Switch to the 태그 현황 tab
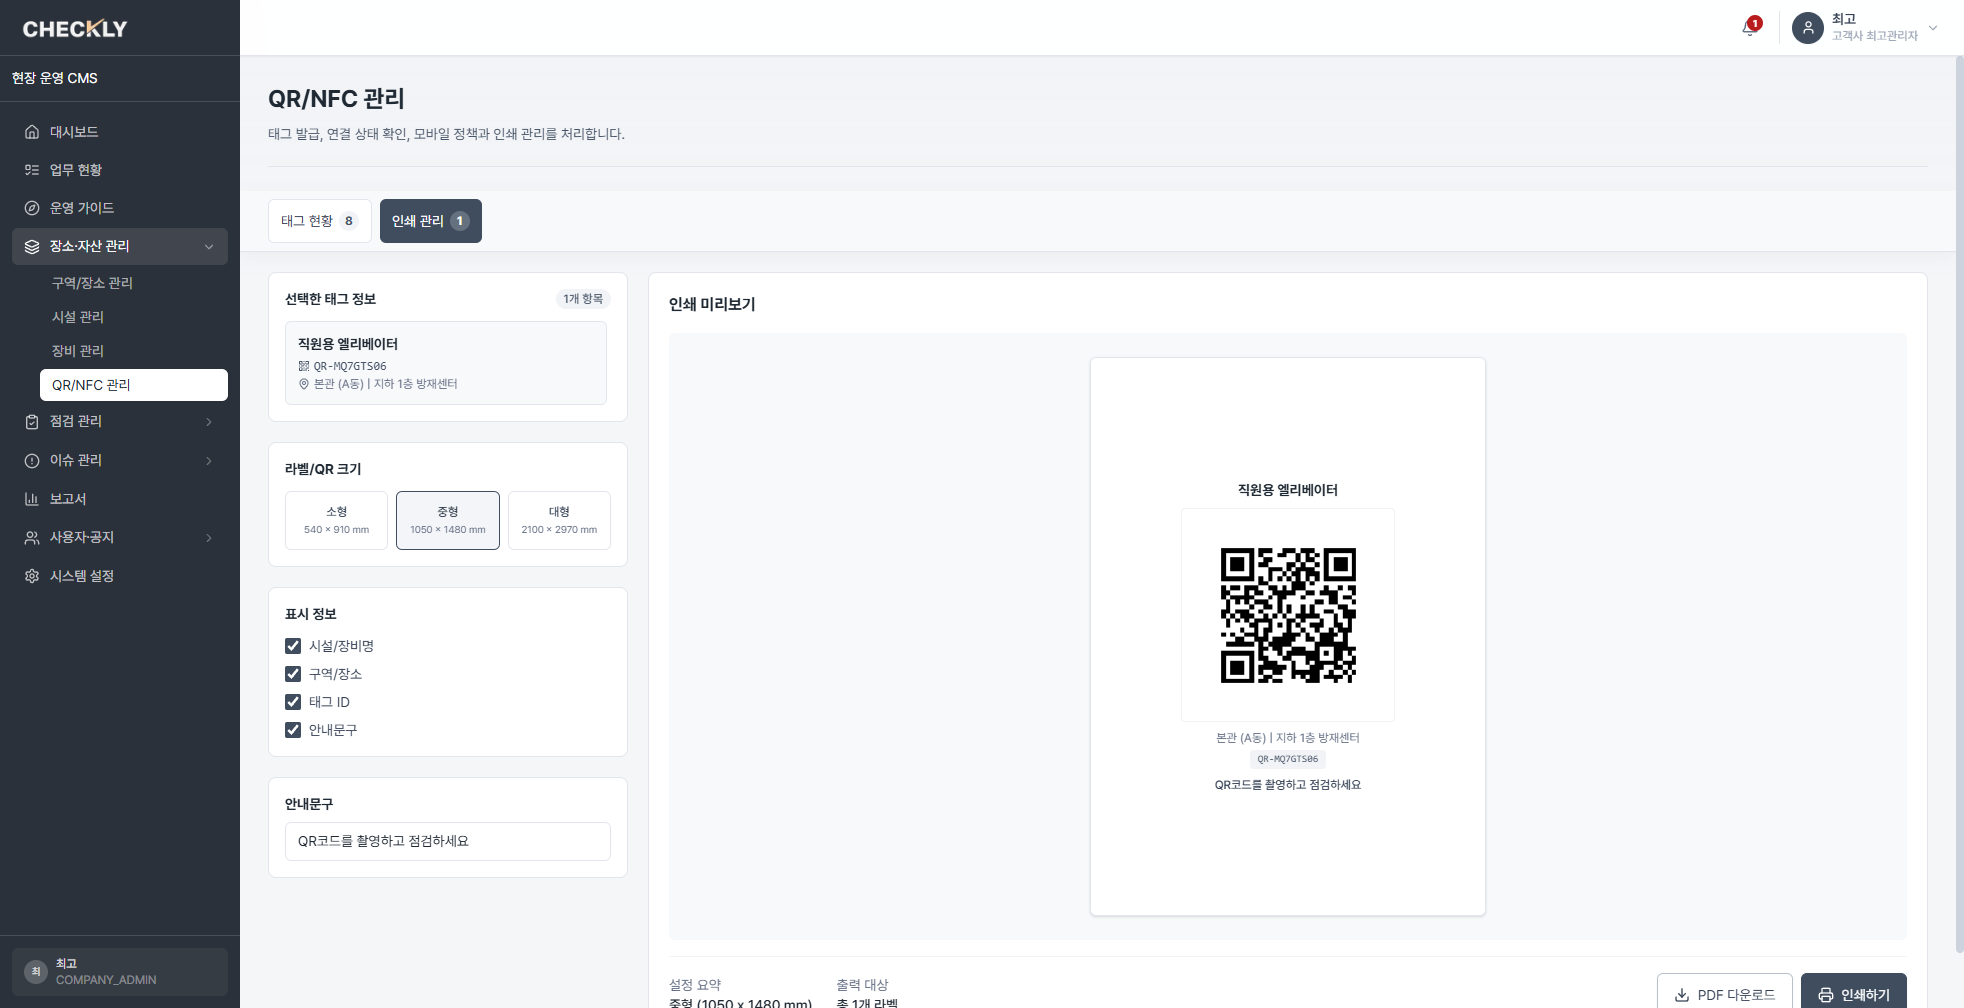1964x1008 pixels. coord(320,221)
